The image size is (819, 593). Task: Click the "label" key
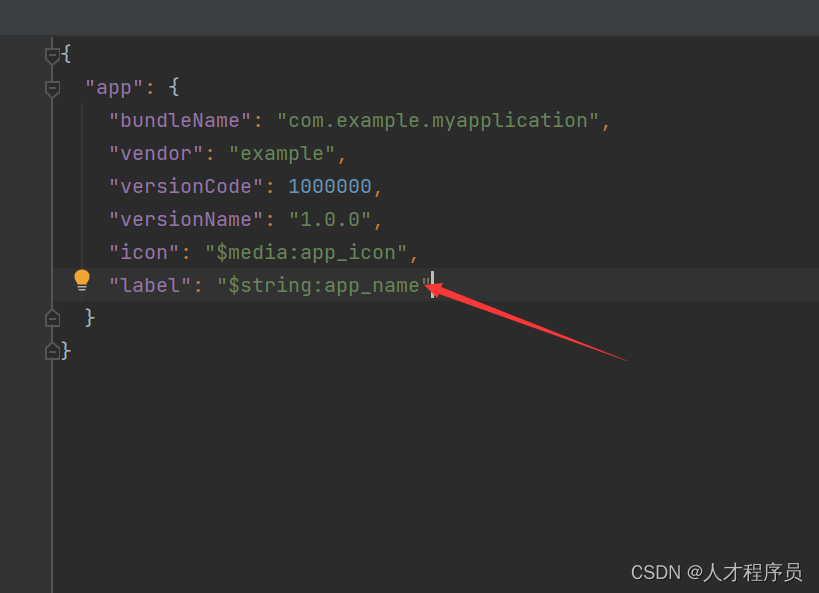point(150,286)
